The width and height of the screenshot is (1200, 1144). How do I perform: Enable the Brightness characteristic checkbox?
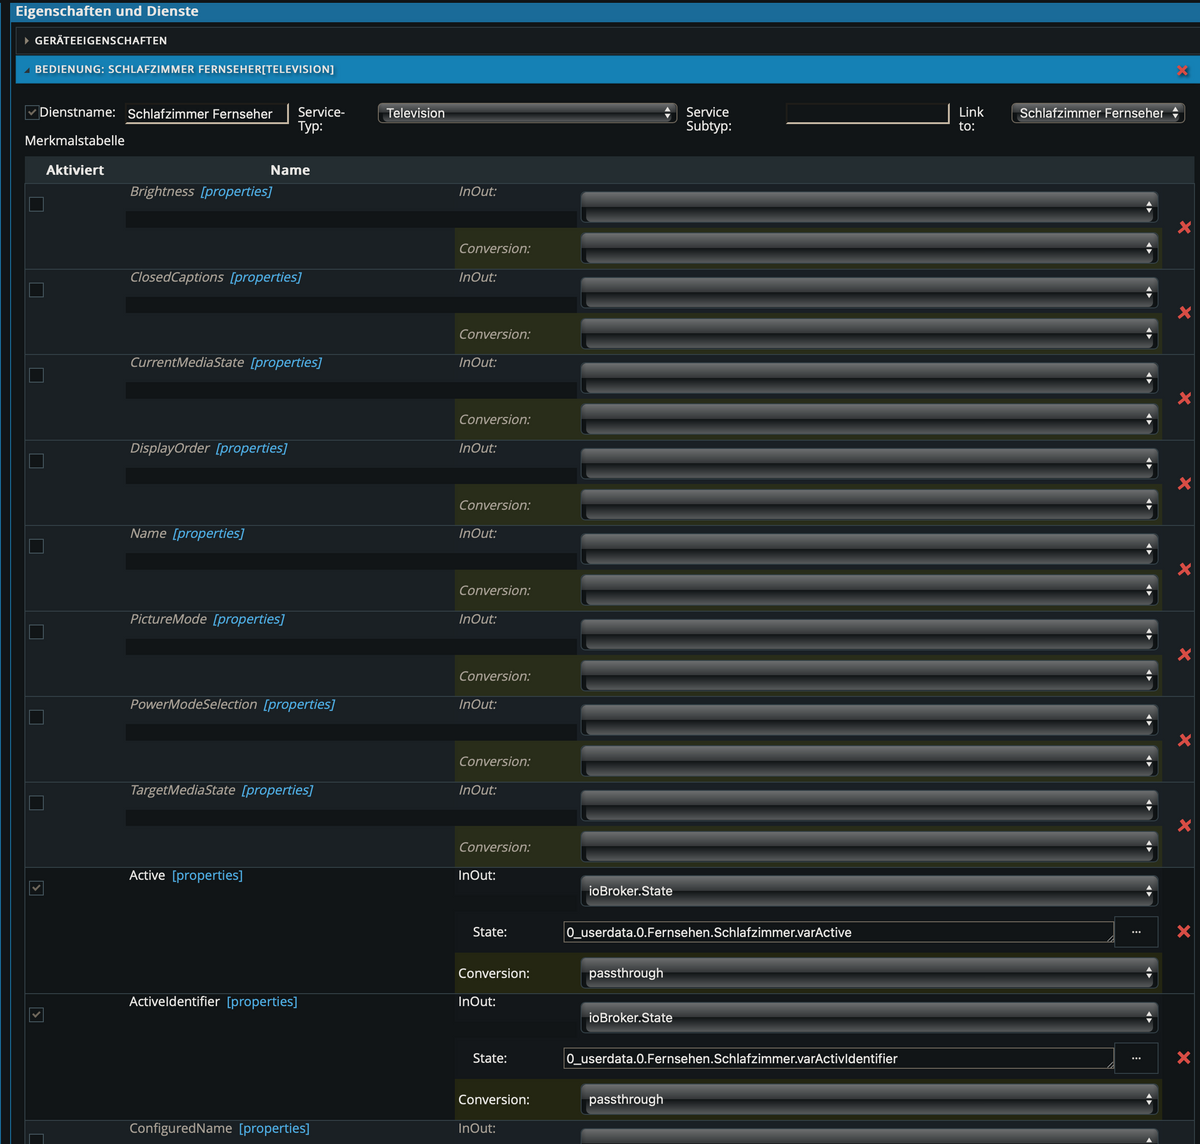coord(36,203)
